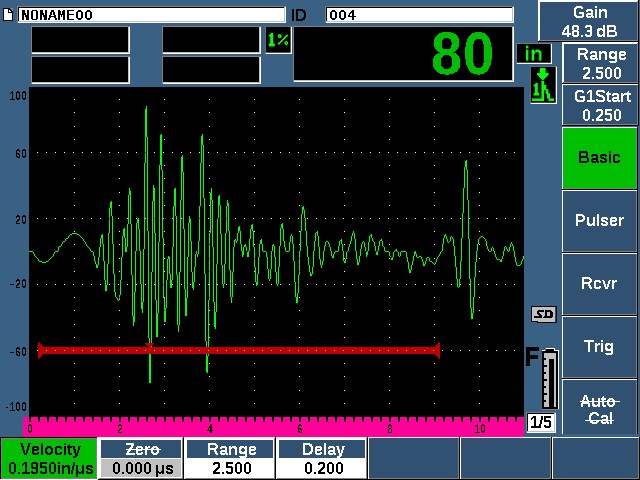Select the Delay parameter box

click(322, 458)
